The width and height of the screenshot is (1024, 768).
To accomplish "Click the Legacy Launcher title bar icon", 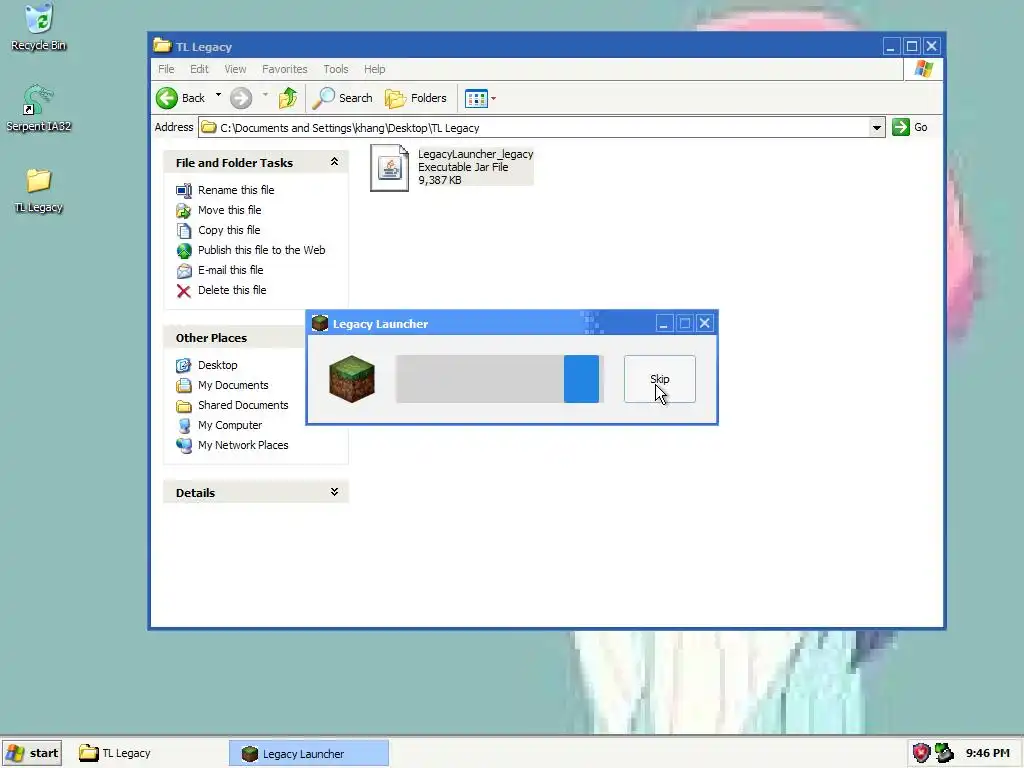I will coord(319,323).
